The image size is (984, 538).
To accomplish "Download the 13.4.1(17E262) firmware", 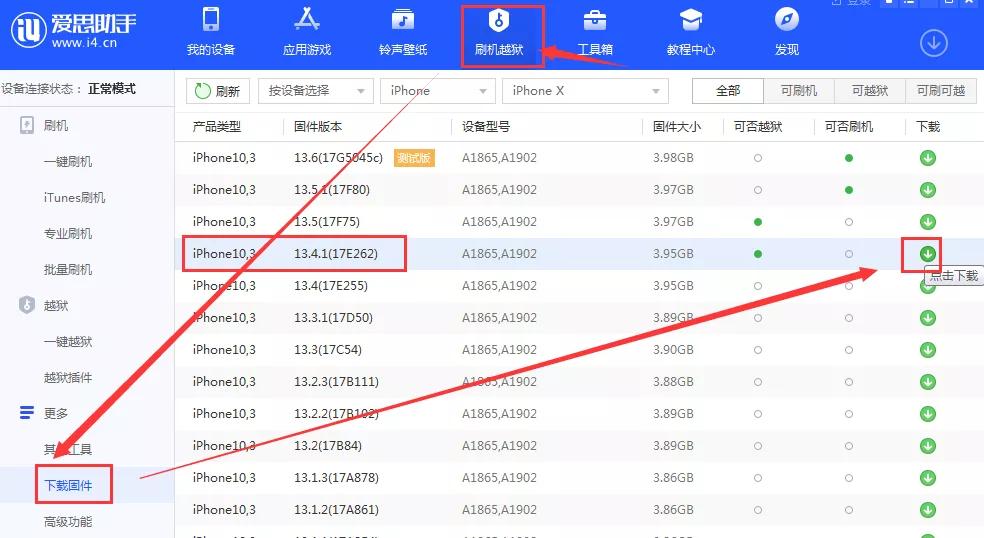I will click(928, 254).
